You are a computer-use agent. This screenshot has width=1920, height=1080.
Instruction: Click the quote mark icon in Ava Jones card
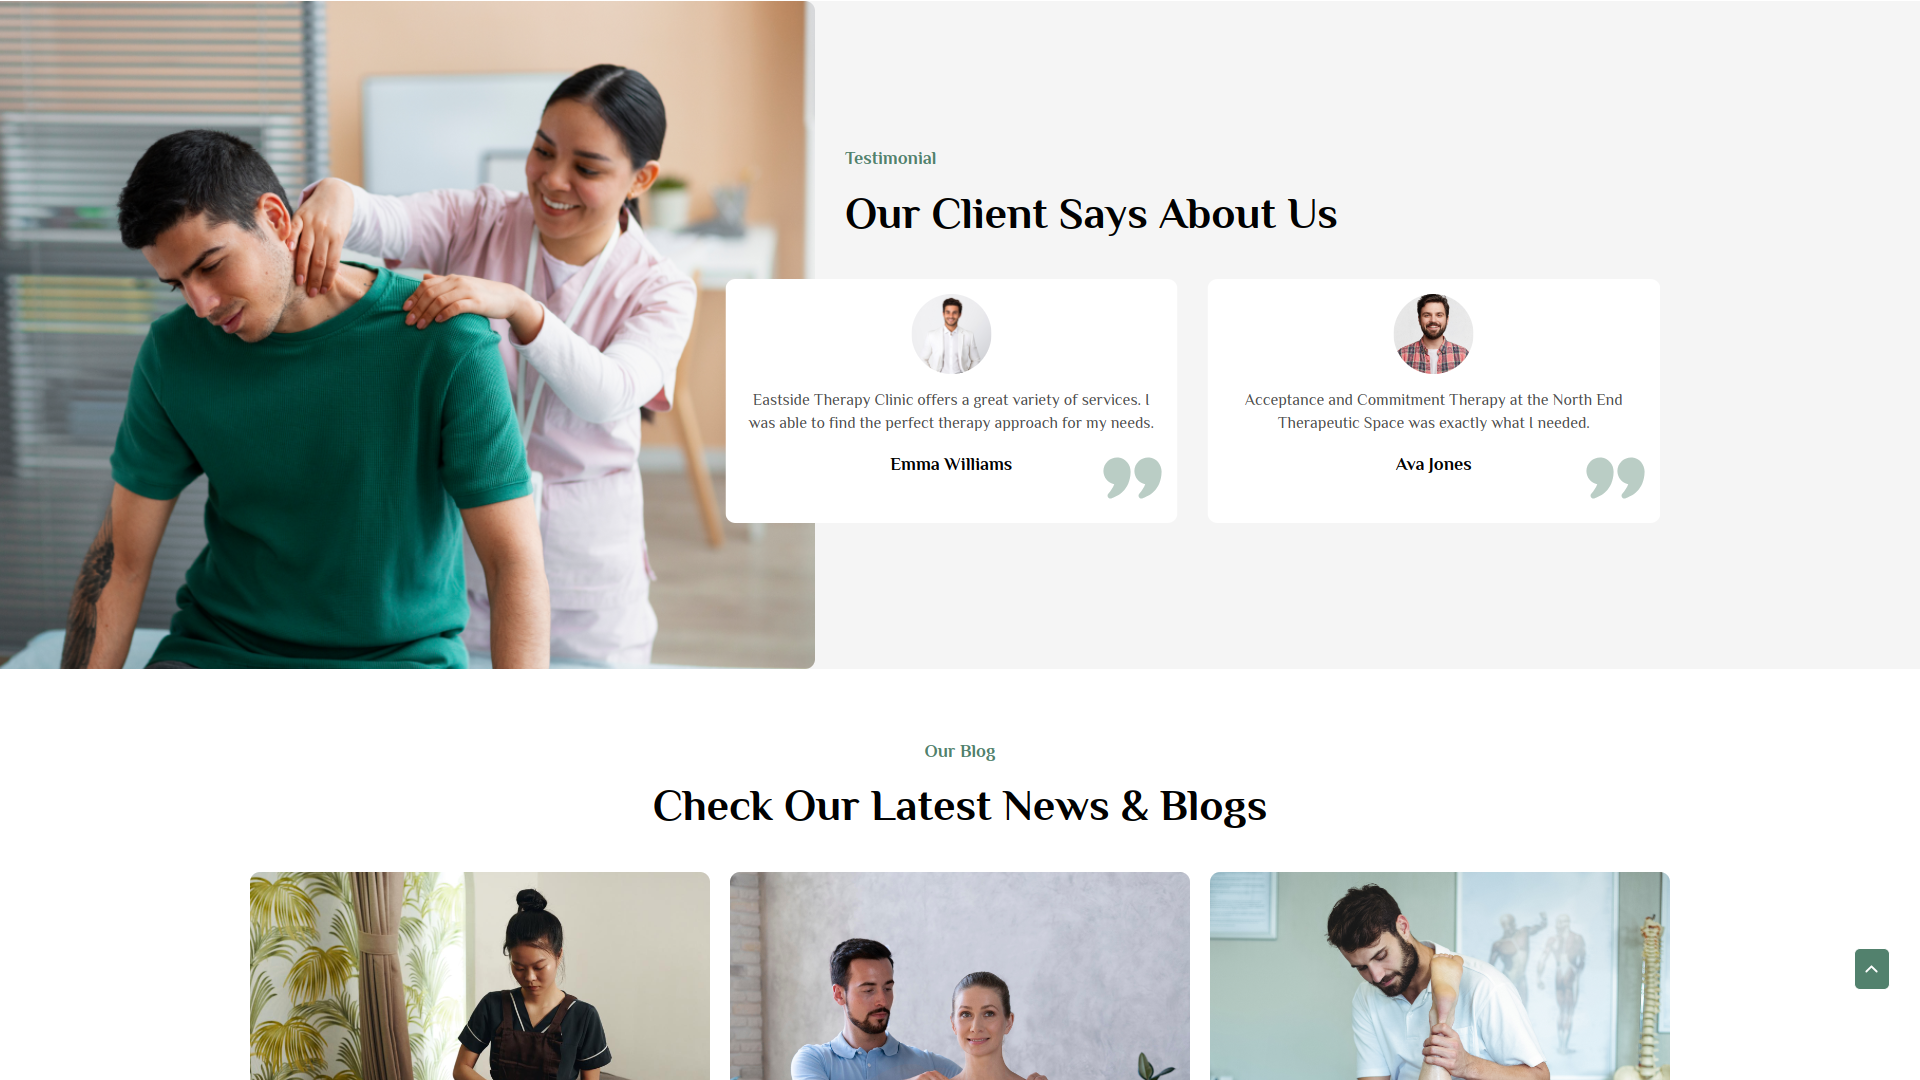click(x=1615, y=477)
